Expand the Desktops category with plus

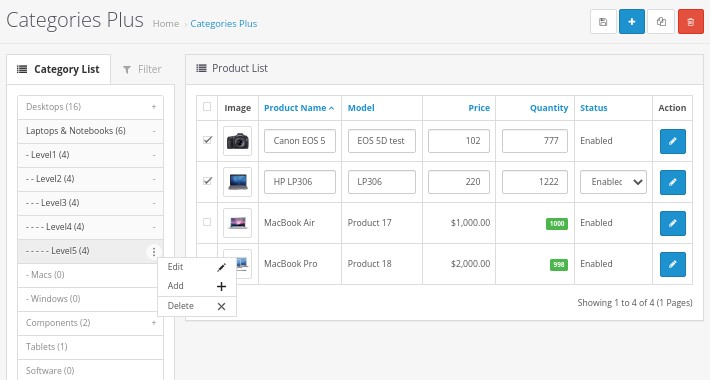click(154, 107)
